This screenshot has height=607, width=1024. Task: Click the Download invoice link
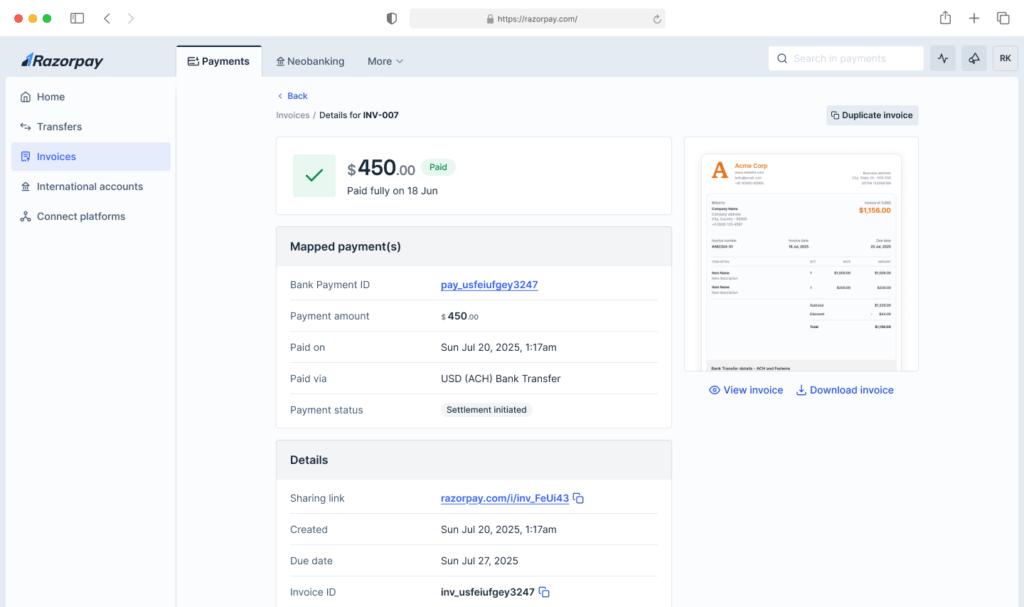coord(844,390)
